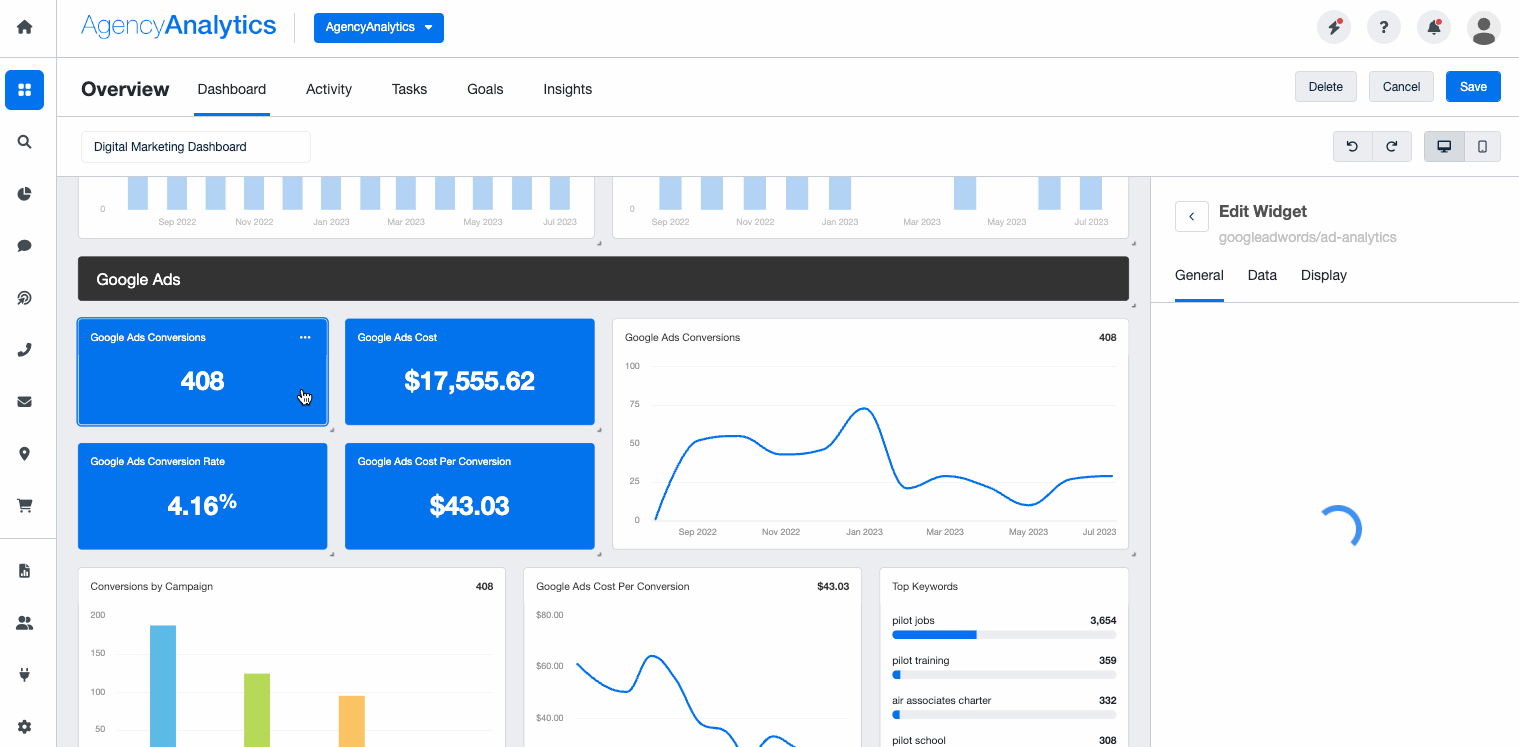Open the Insights tab

(567, 89)
